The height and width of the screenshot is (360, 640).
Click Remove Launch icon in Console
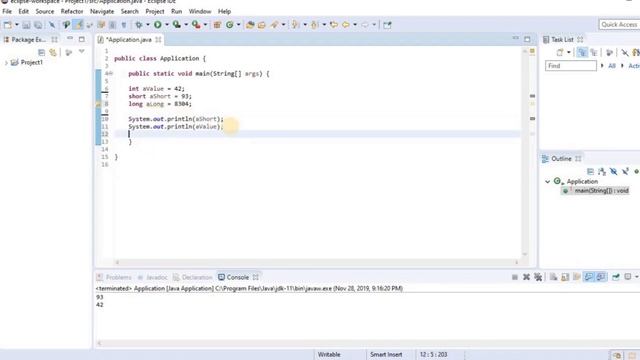527,277
